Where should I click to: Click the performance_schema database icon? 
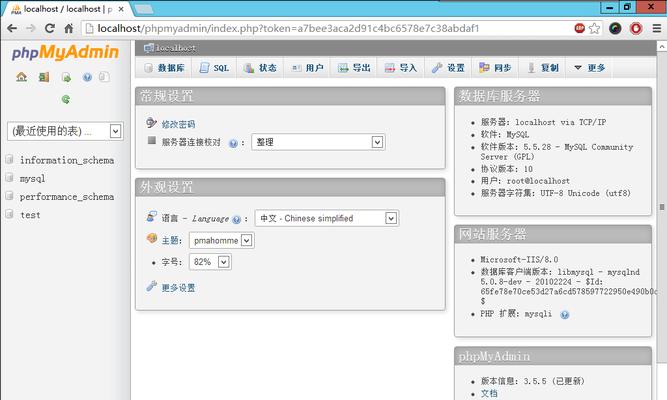tap(9, 196)
